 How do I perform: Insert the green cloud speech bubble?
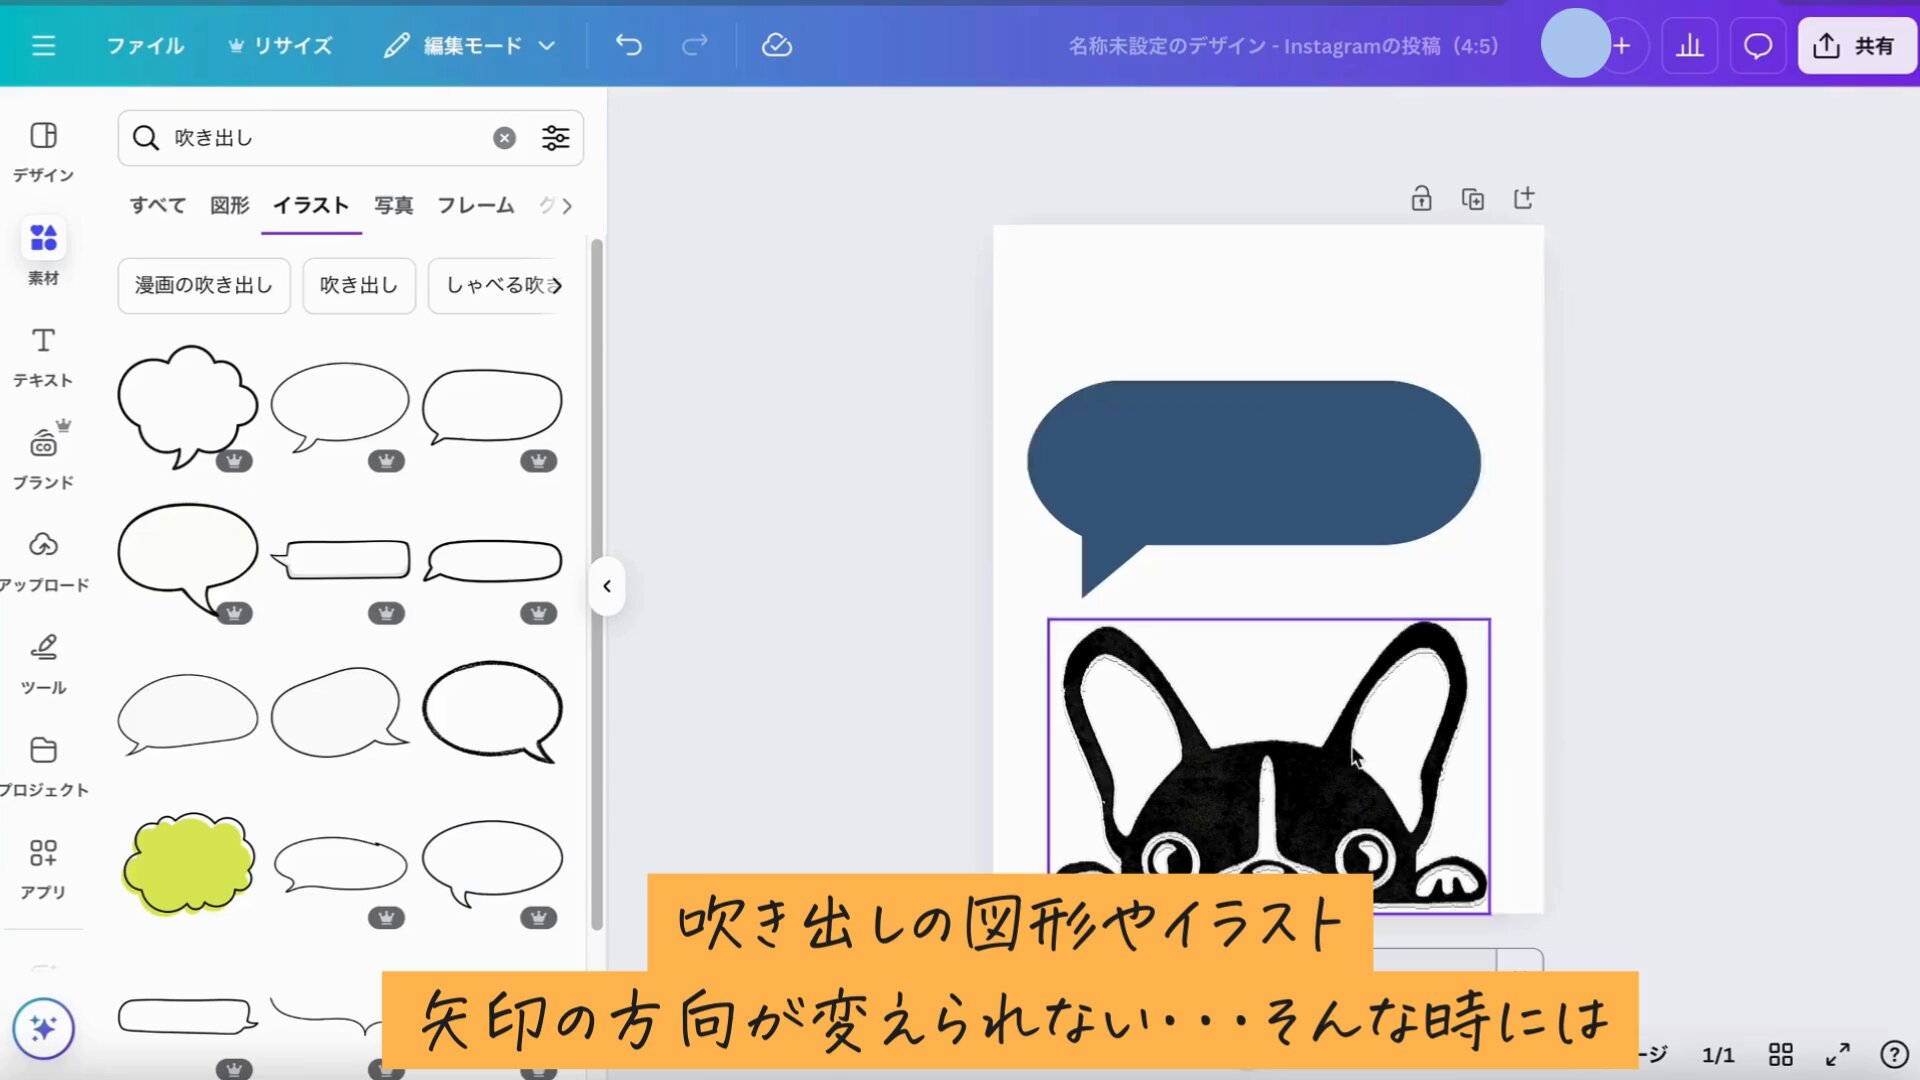click(x=187, y=862)
